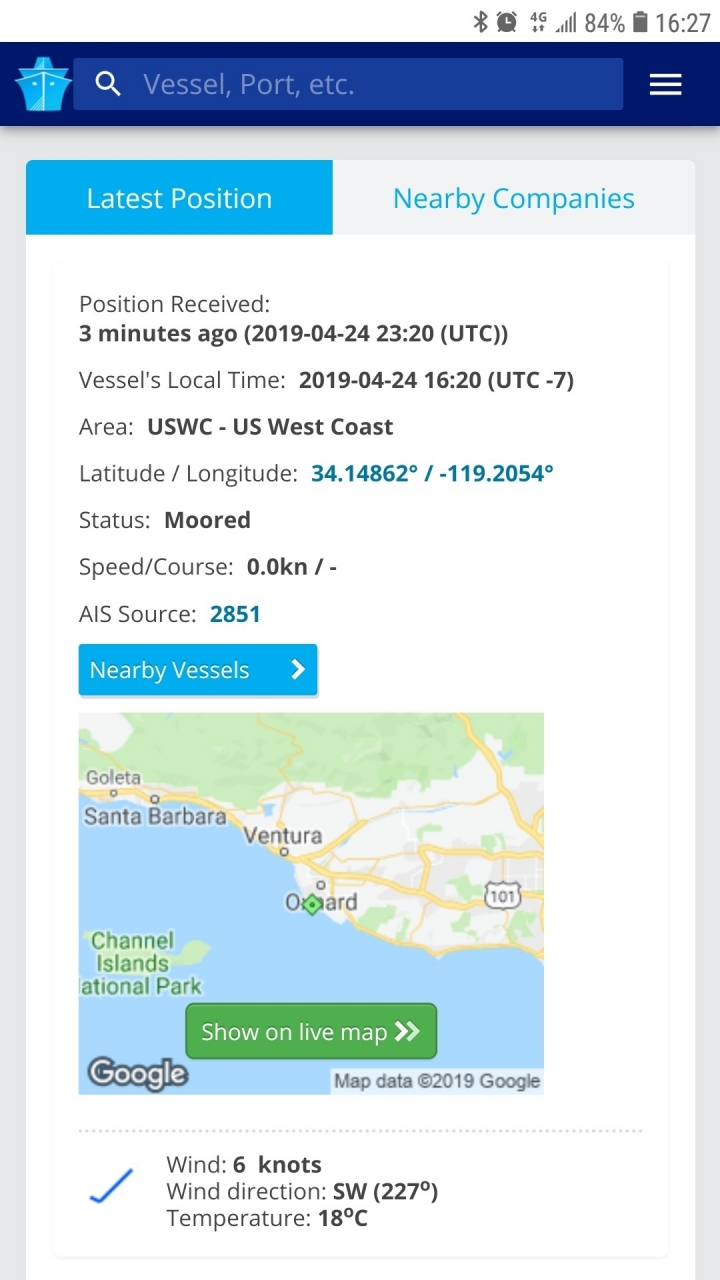Tap the MarineTraffic ship logo
The height and width of the screenshot is (1280, 720).
pyautogui.click(x=43, y=84)
